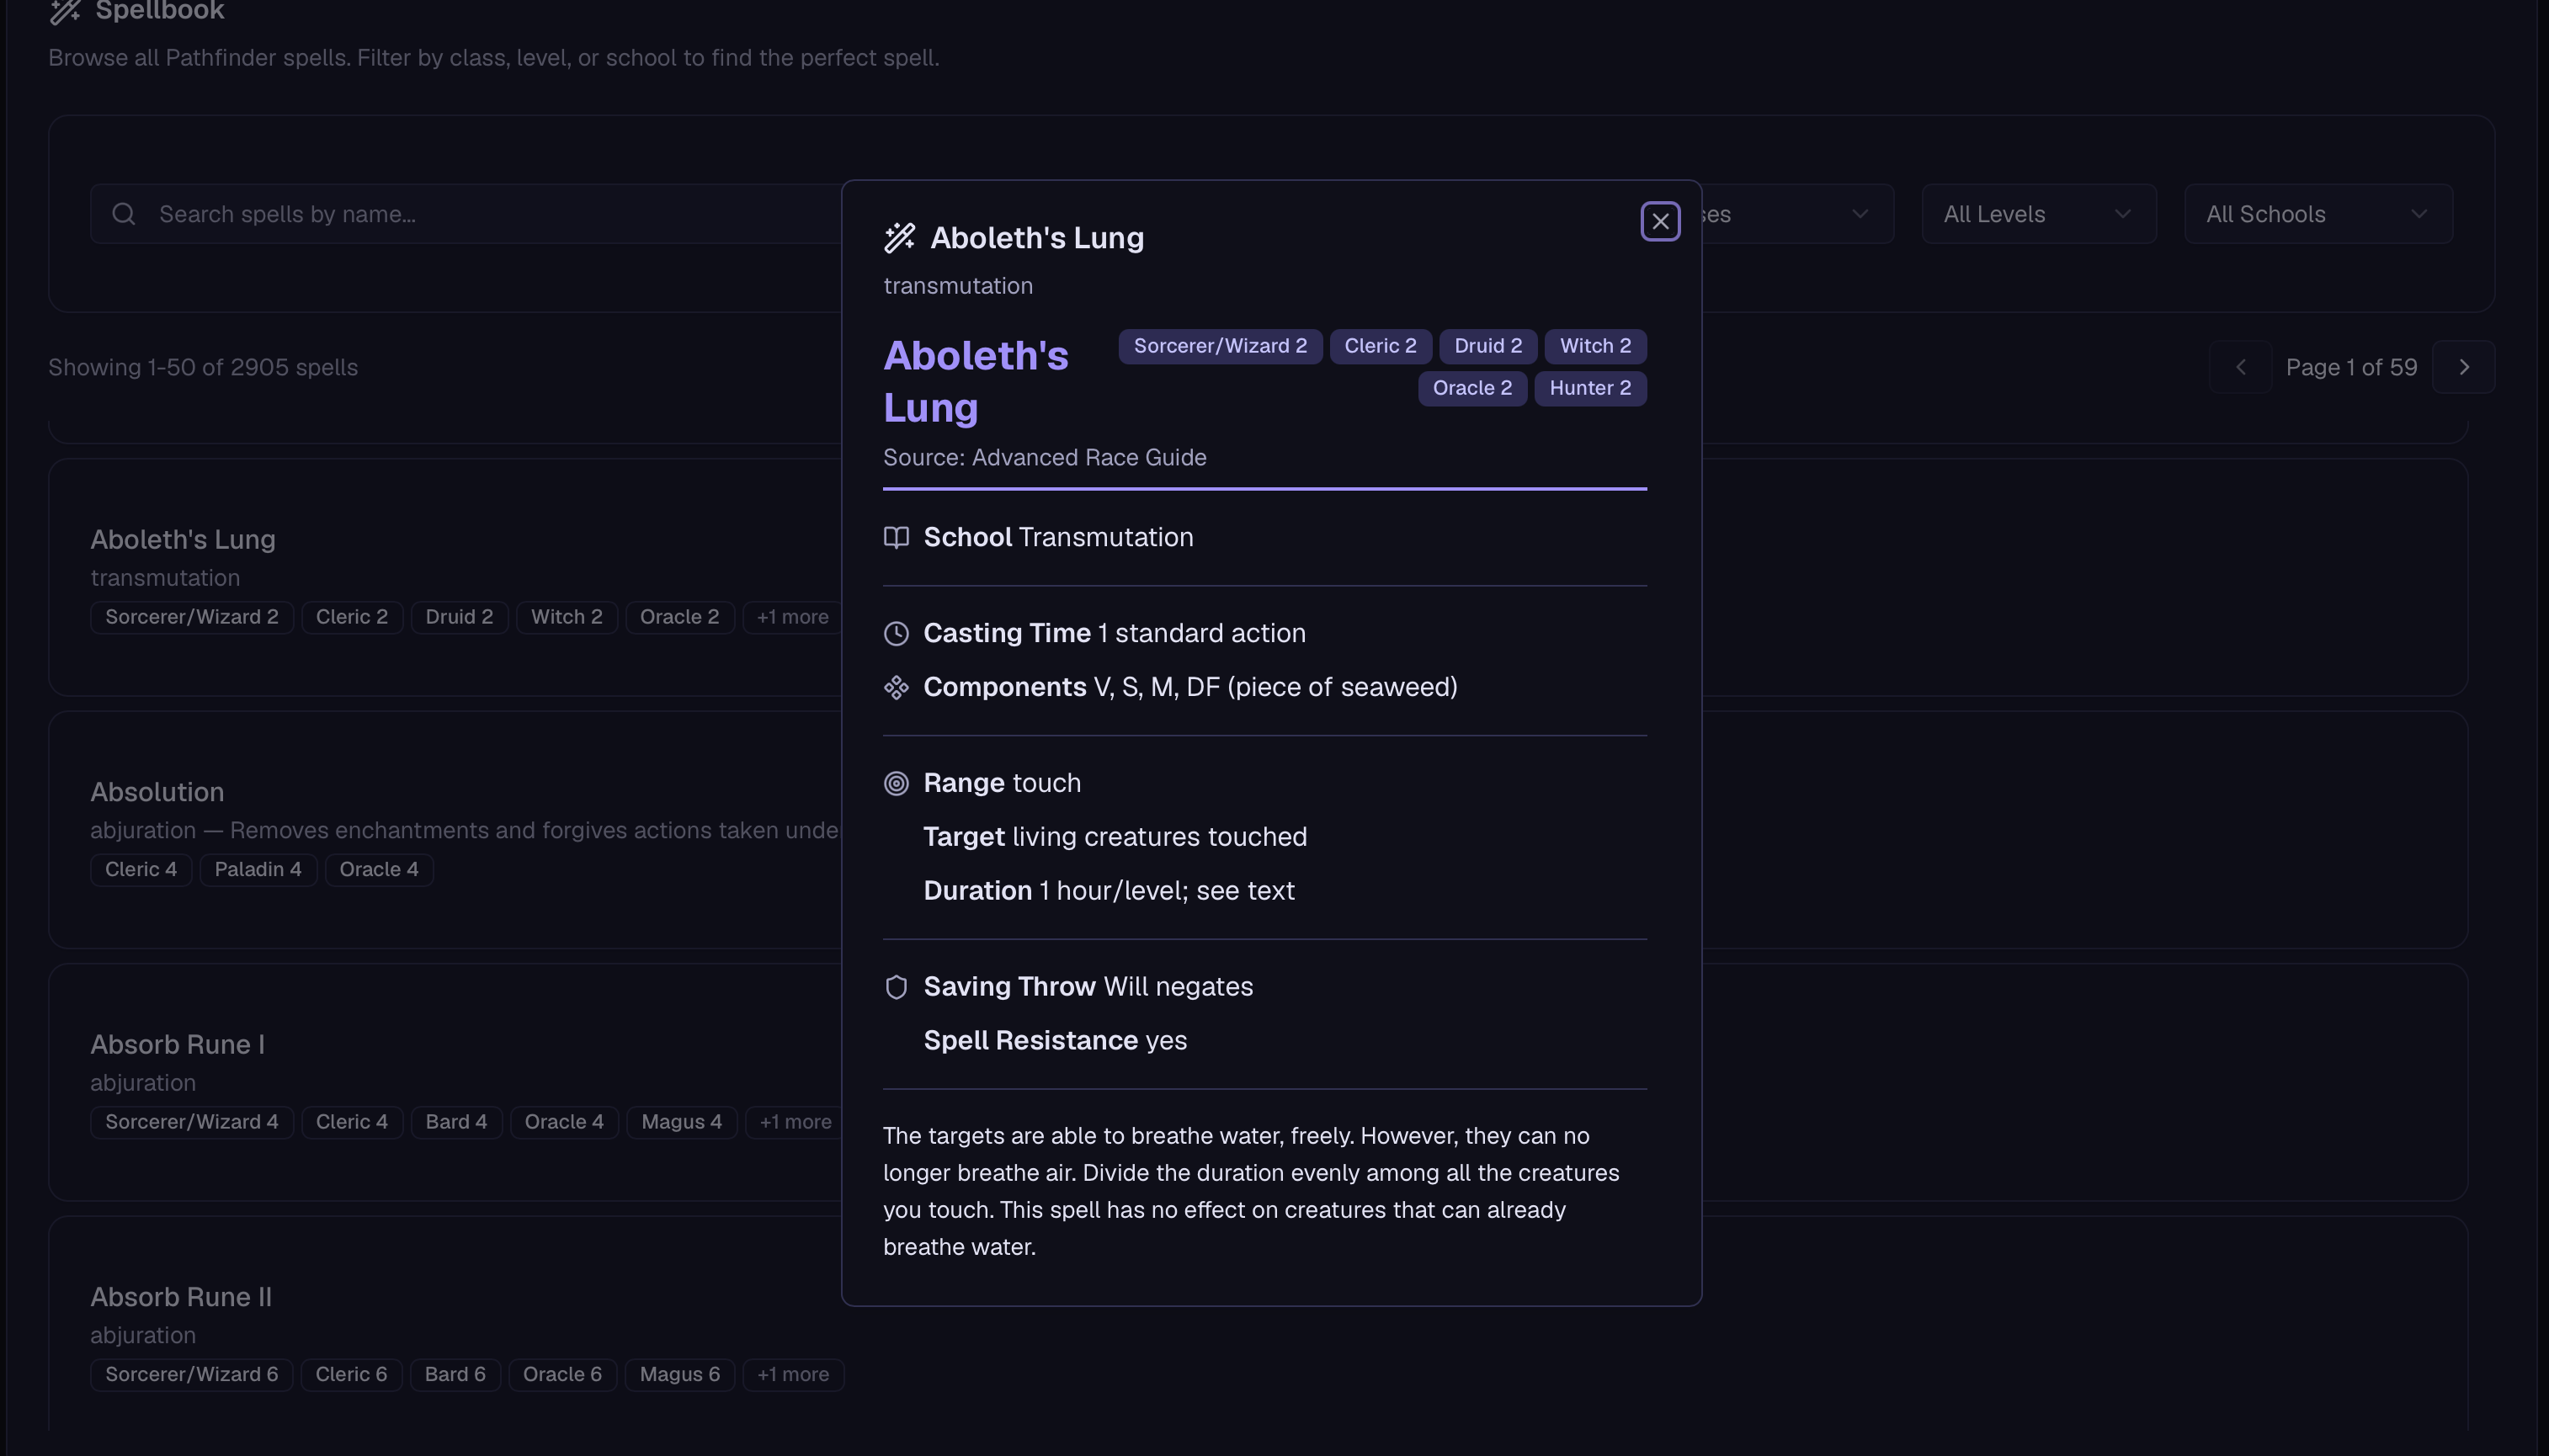2549x1456 pixels.
Task: Click Paladin 4 tag on Absolution card
Action: [258, 869]
